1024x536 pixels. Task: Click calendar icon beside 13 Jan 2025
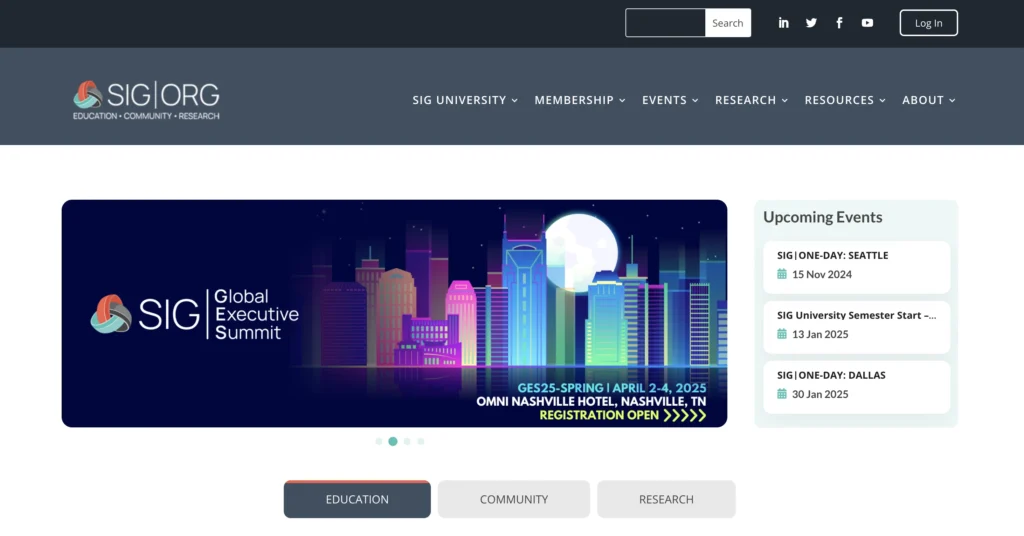(x=782, y=334)
